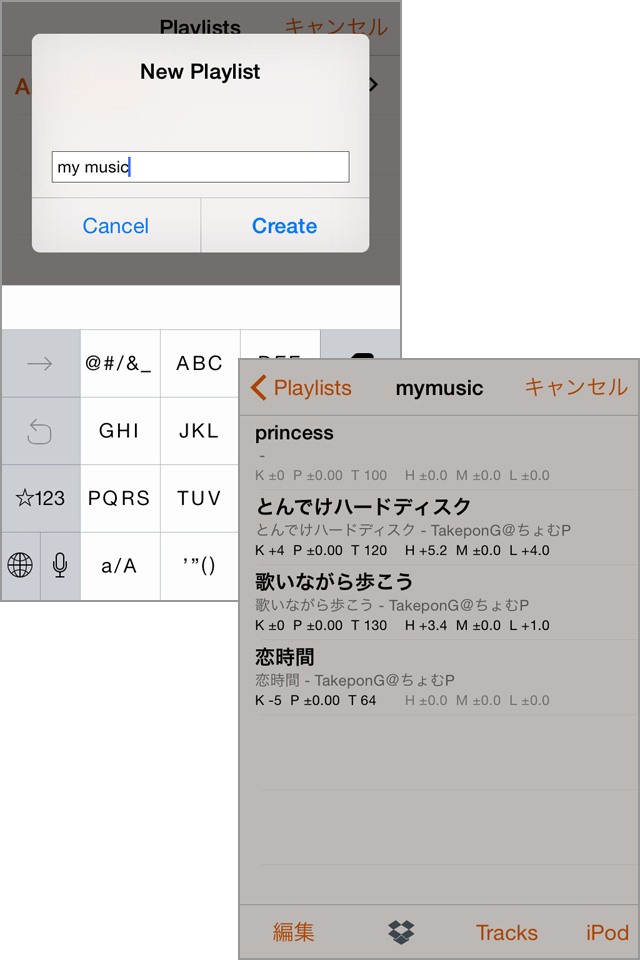Switch keyboard to ☆123 symbols mode
Image resolution: width=640 pixels, height=960 pixels.
tap(40, 498)
